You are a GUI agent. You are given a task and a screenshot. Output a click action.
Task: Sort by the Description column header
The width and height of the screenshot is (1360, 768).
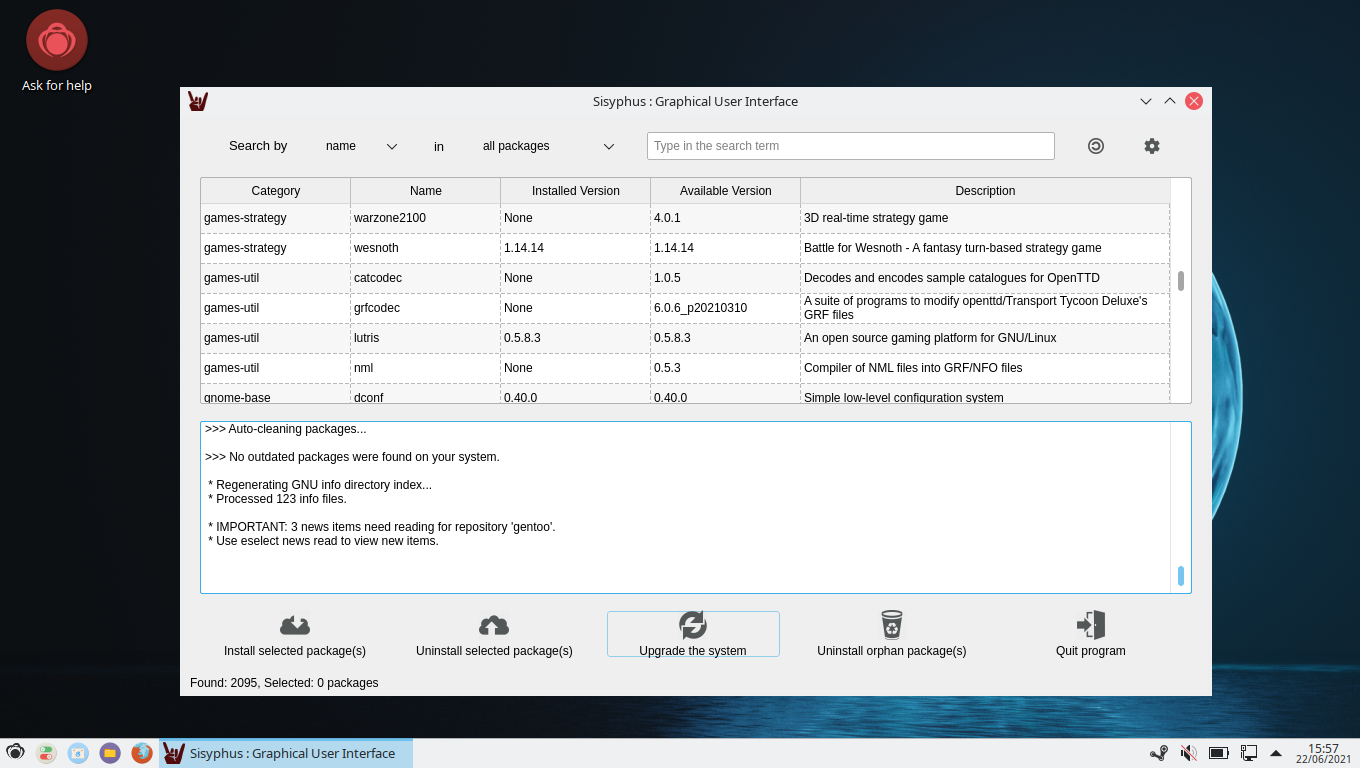985,191
